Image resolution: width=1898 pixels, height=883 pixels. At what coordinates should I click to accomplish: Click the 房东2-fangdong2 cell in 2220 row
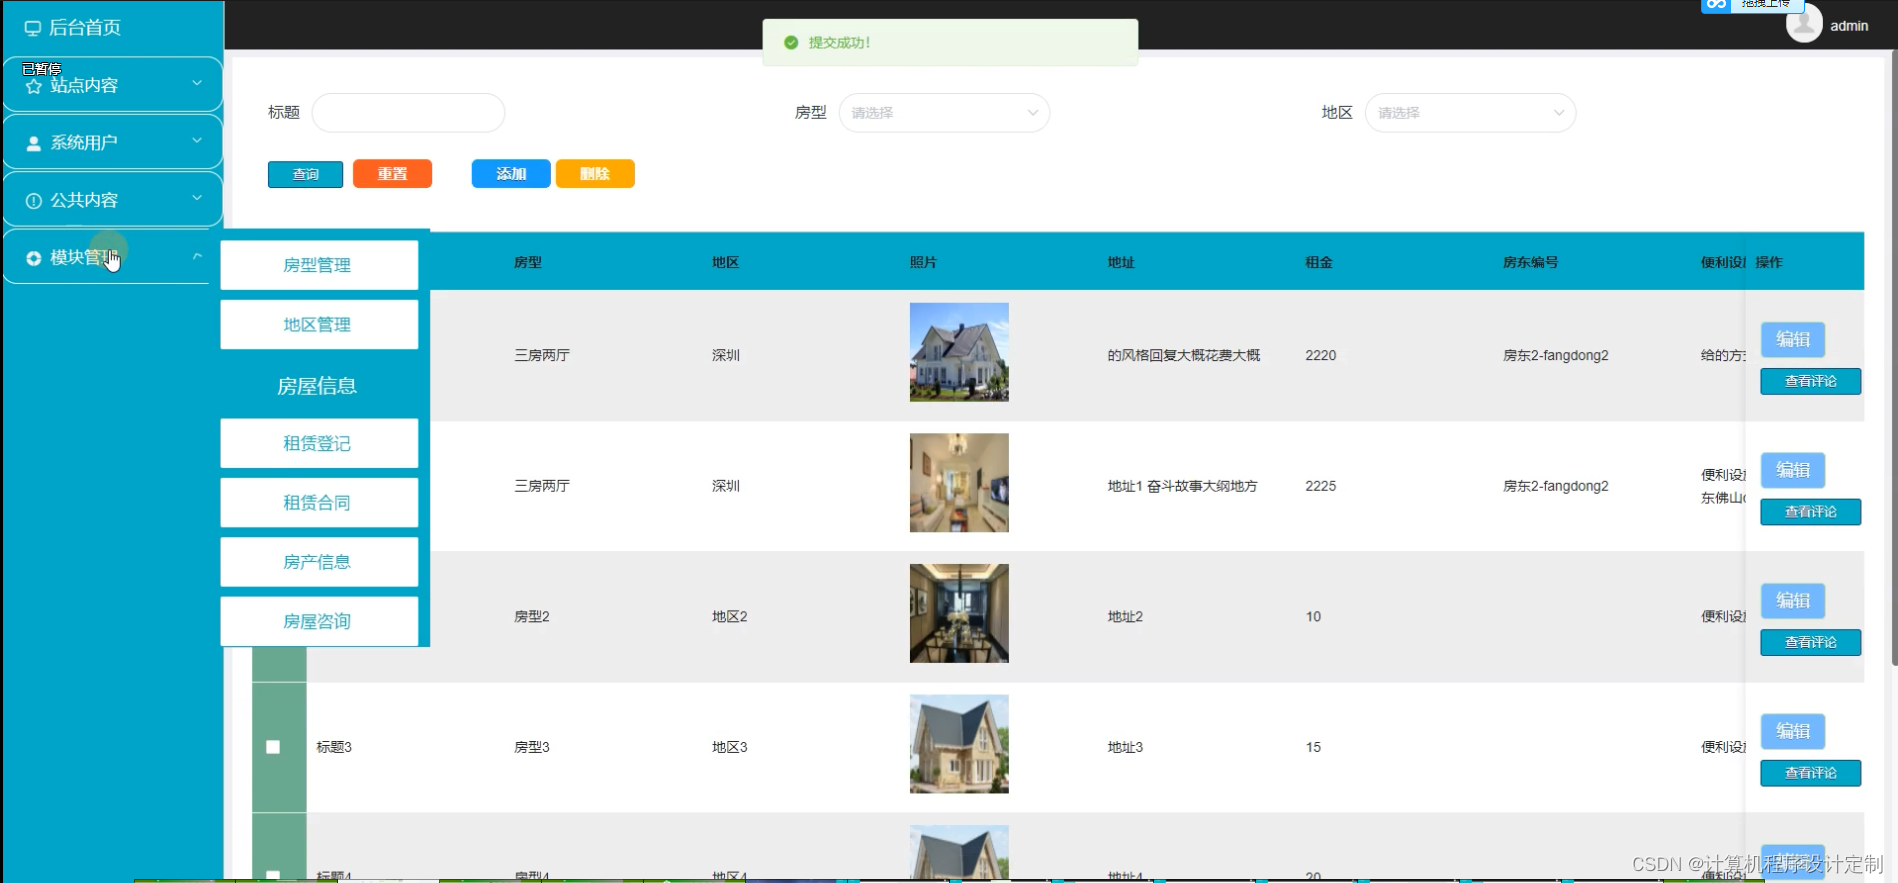(1556, 356)
